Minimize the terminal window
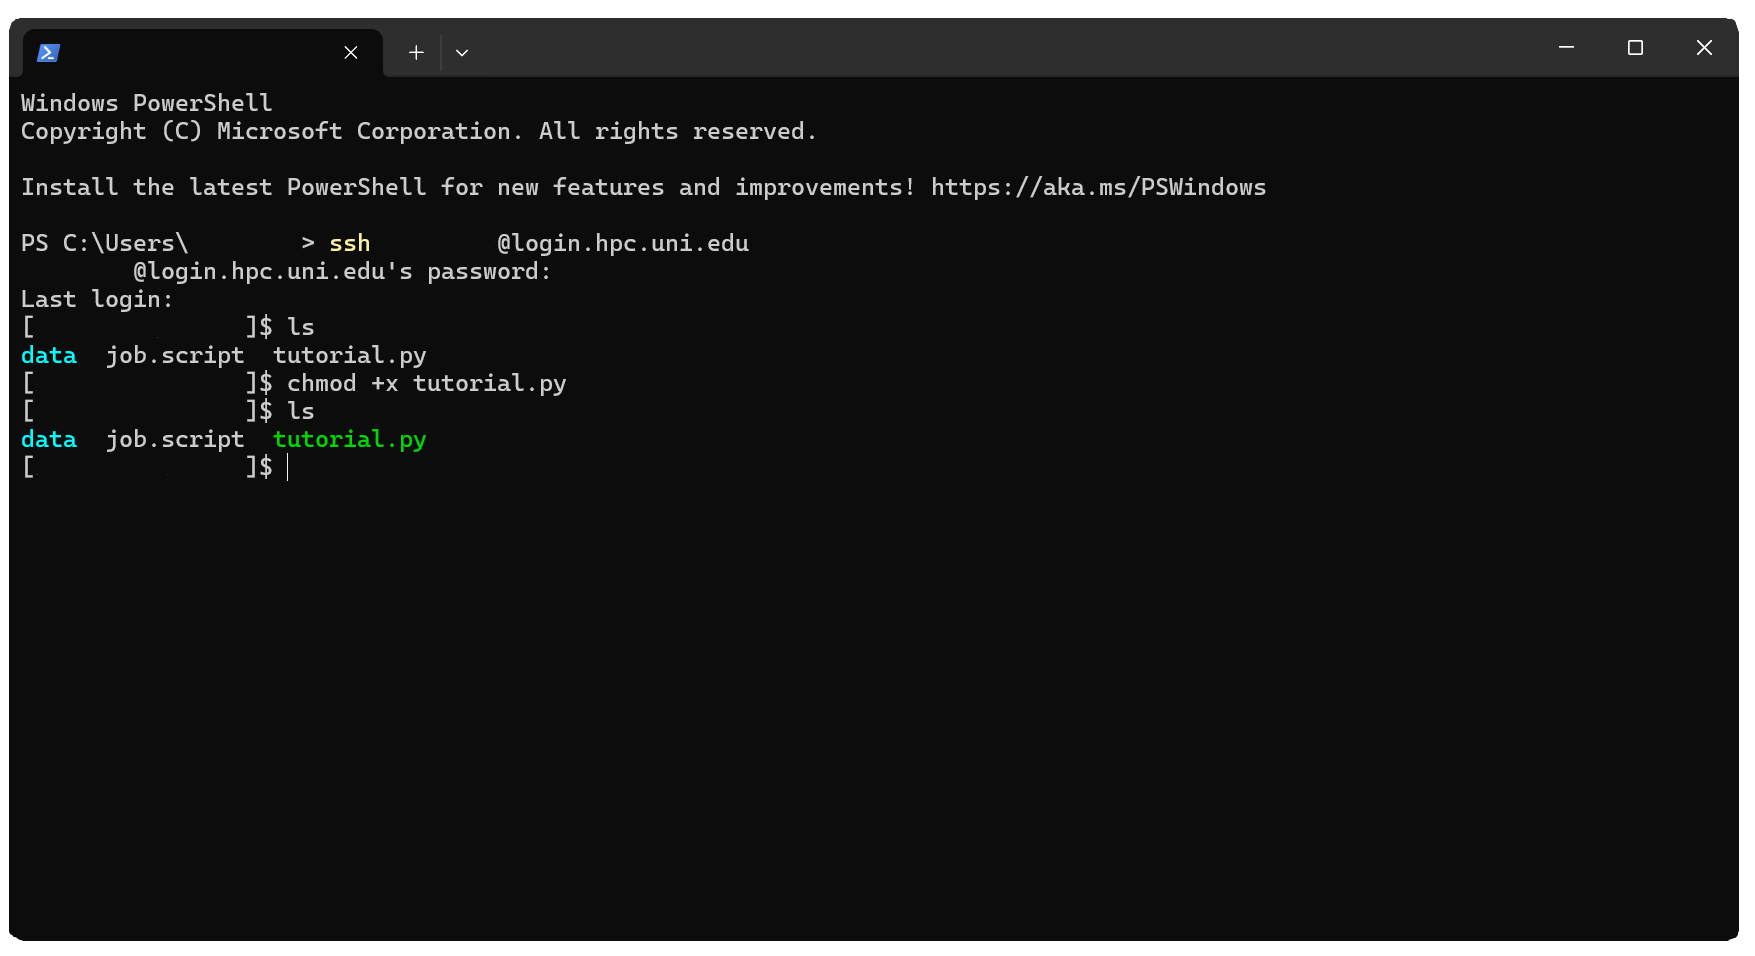Screen dimensions: 1755x956 [x=1566, y=48]
